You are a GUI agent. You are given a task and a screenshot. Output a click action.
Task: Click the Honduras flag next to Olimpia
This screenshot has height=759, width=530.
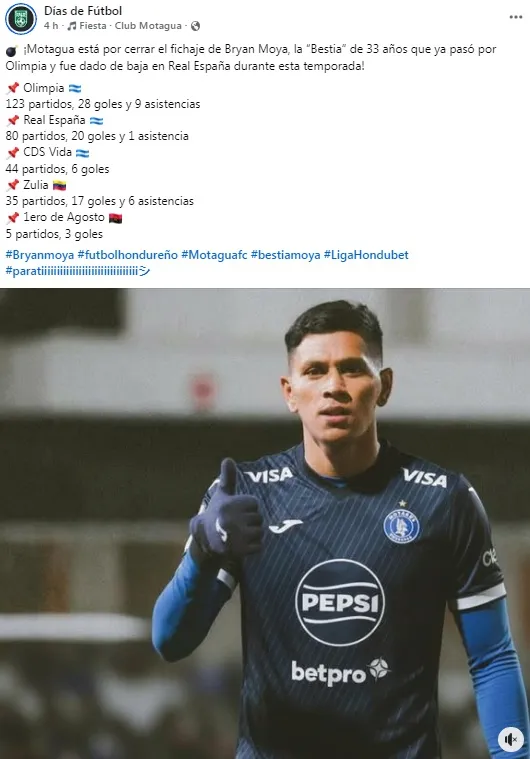pos(75,89)
